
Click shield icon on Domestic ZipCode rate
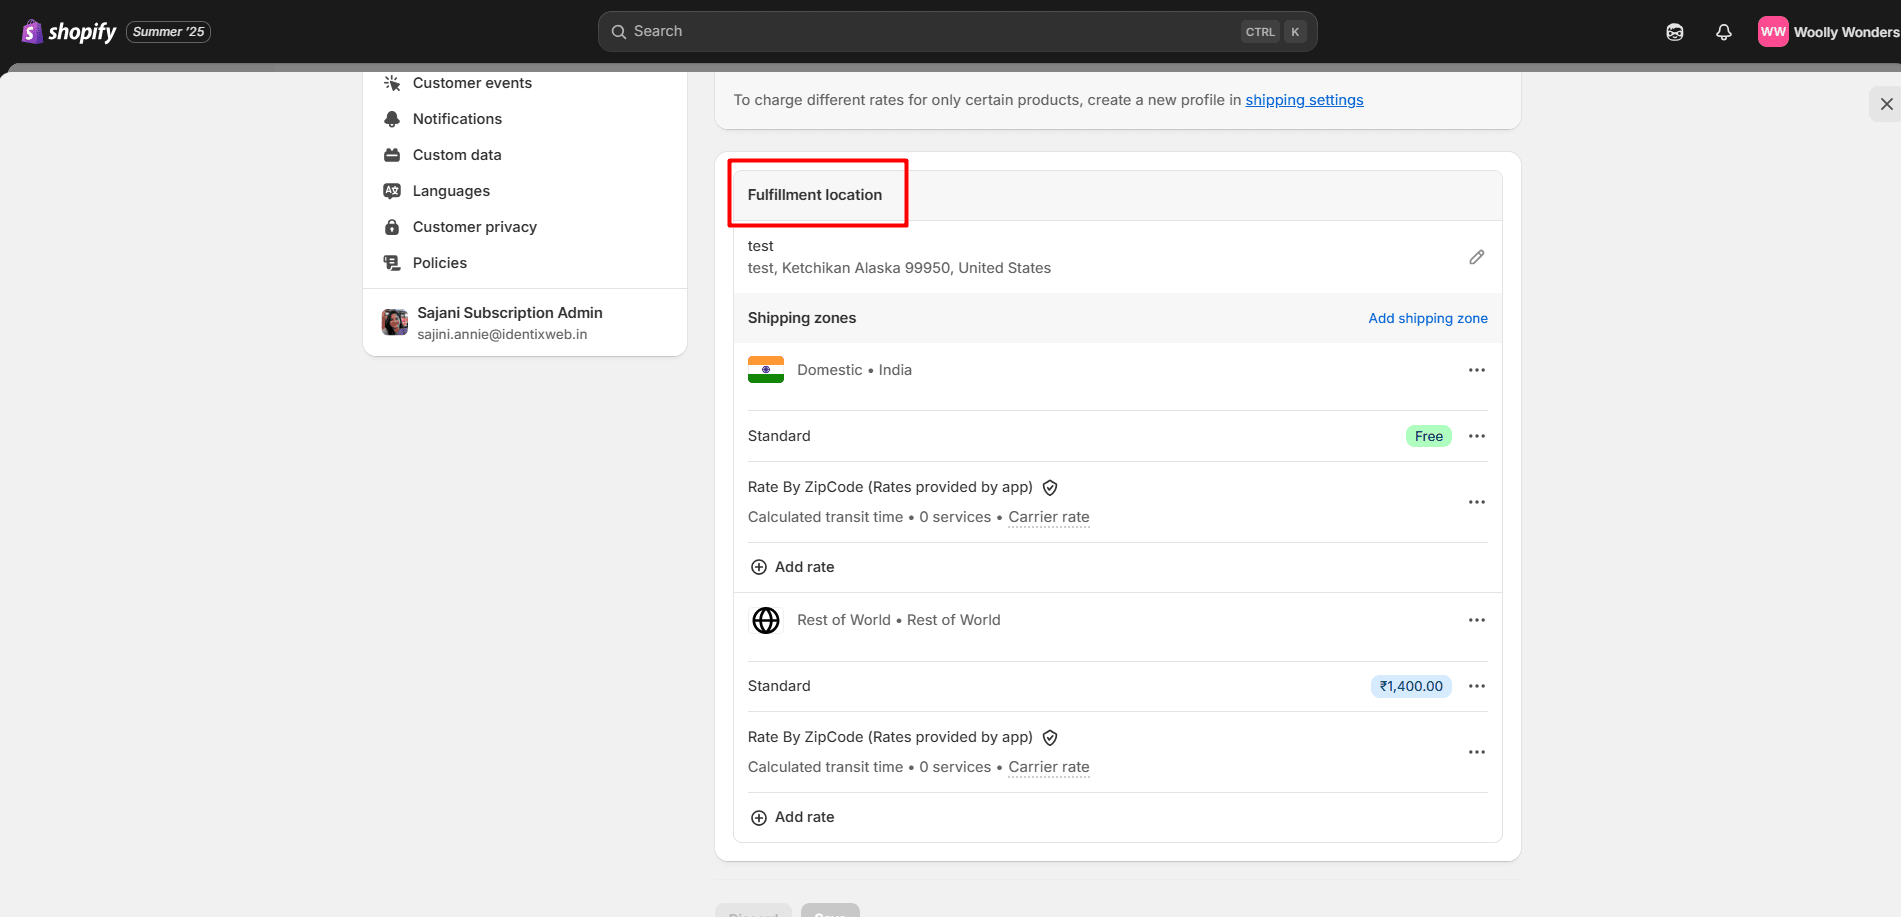pos(1050,488)
